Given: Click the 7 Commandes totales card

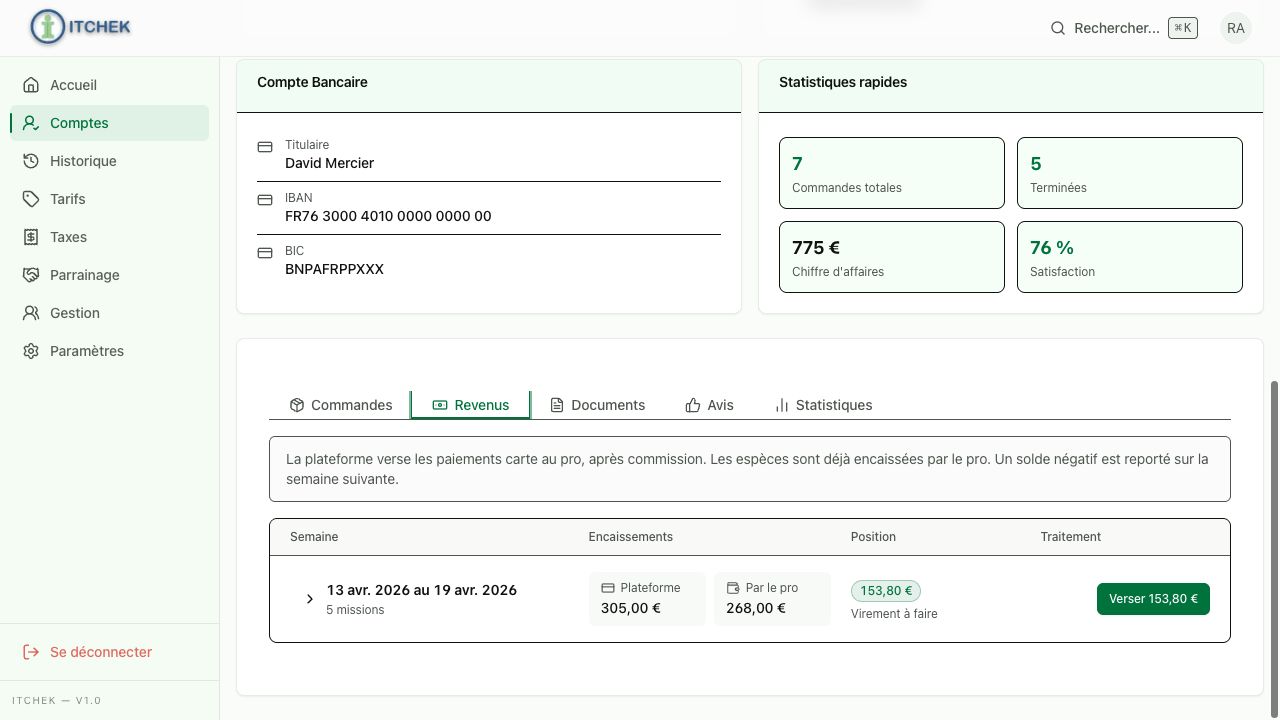Looking at the screenshot, I should 891,173.
